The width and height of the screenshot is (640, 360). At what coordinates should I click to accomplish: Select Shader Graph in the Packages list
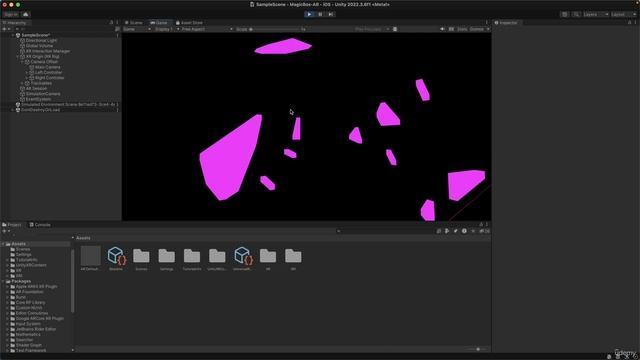point(28,345)
